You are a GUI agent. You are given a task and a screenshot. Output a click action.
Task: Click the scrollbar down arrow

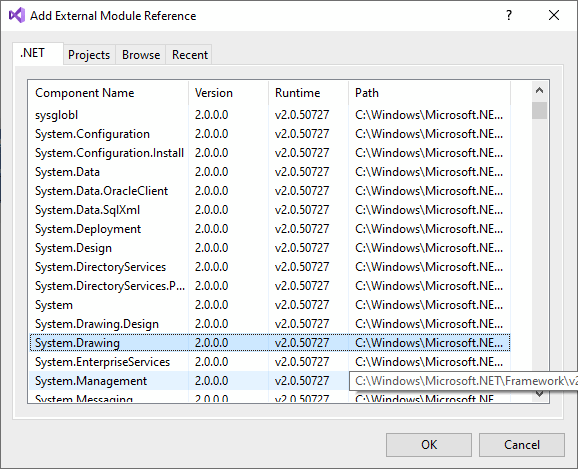coord(539,394)
